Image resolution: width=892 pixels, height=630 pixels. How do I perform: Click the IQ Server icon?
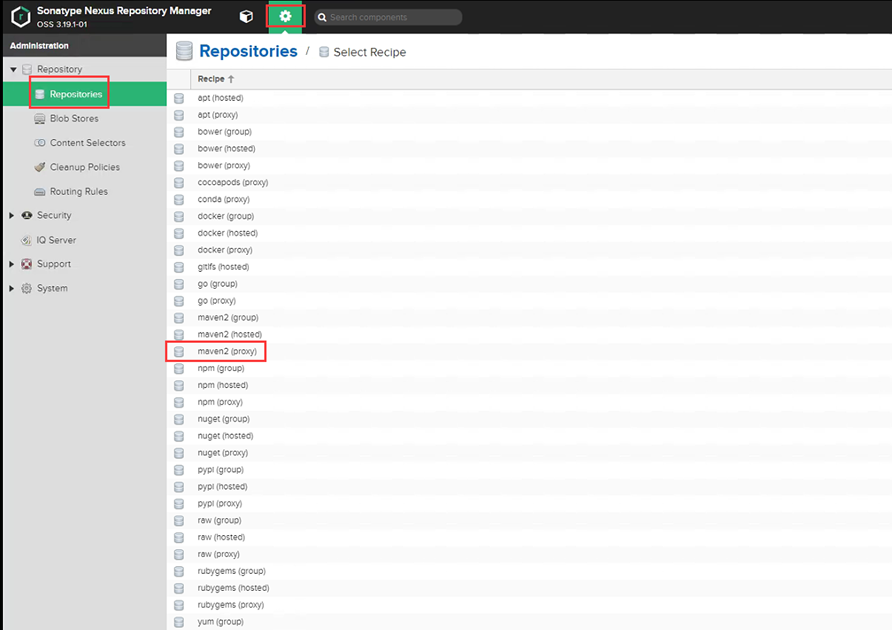click(x=27, y=240)
